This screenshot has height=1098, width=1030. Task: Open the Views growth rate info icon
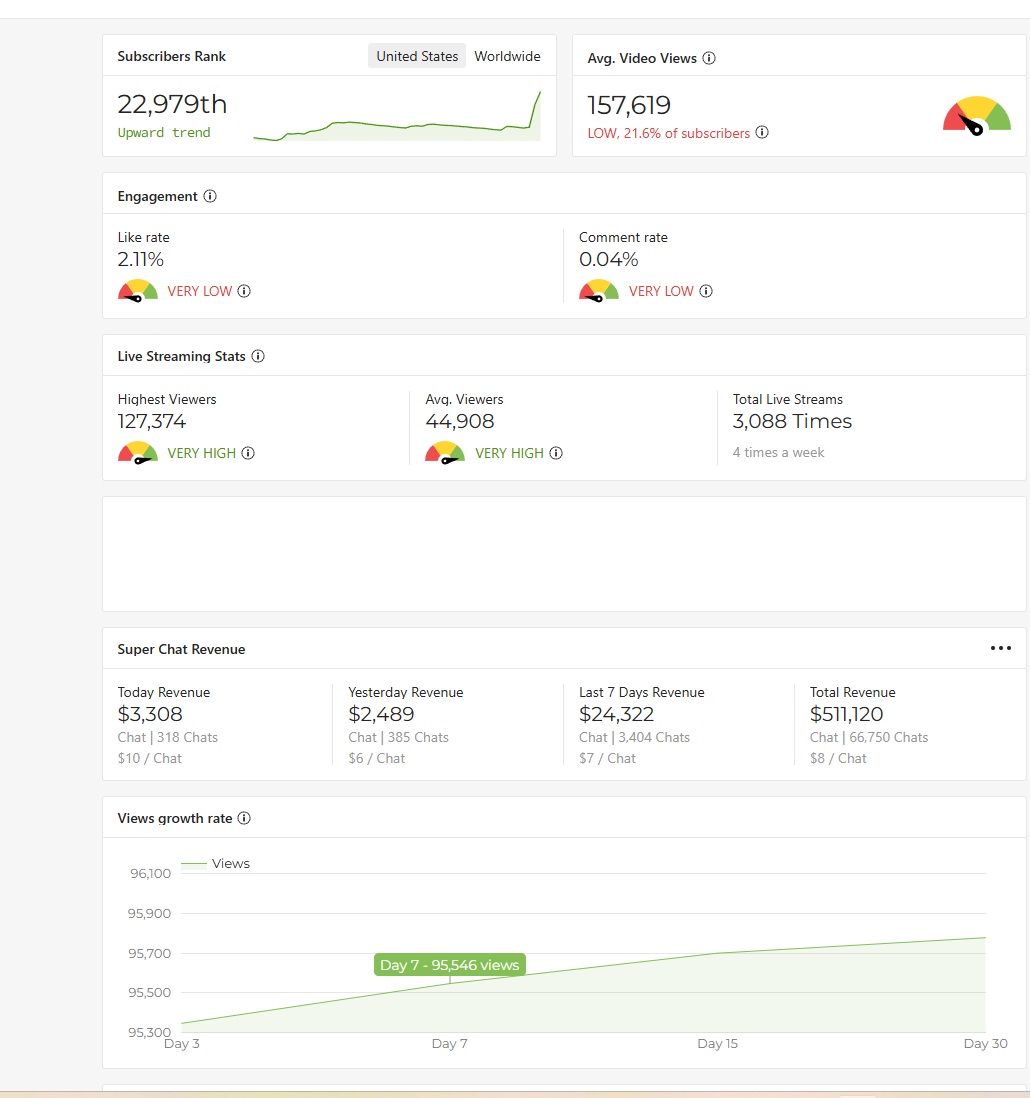pos(244,818)
